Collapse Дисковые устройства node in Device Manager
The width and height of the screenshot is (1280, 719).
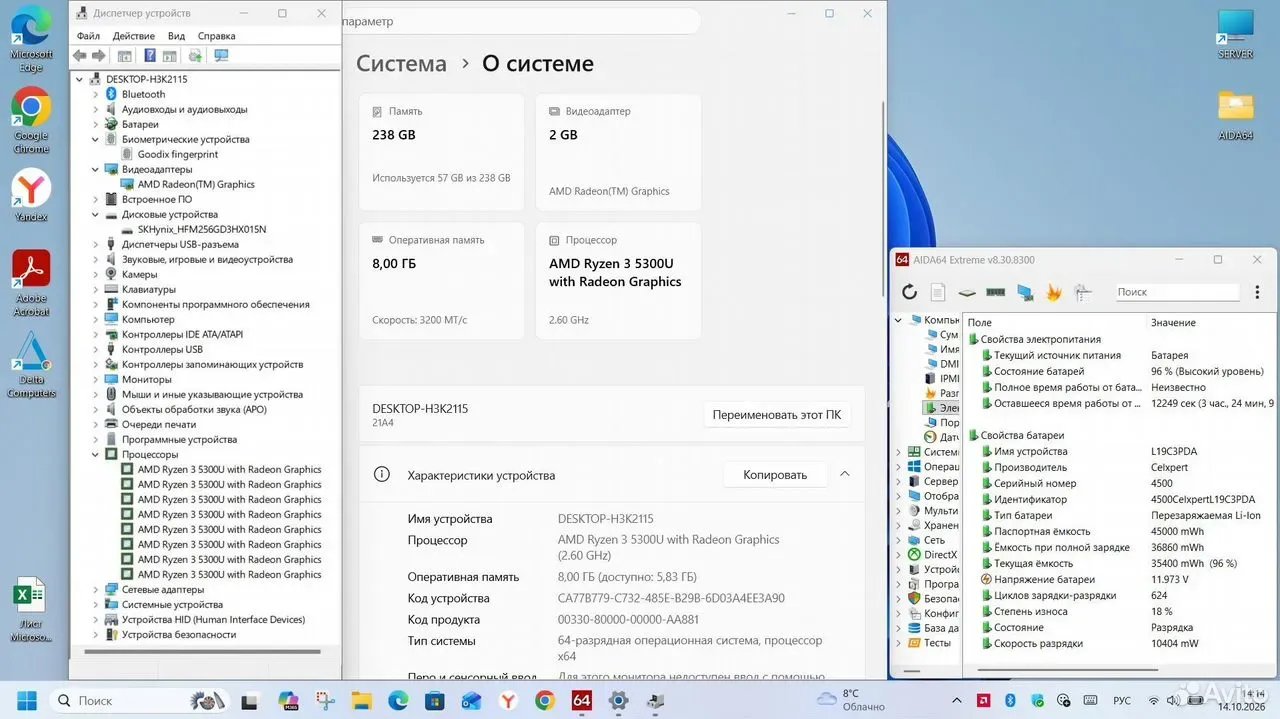tap(96, 214)
